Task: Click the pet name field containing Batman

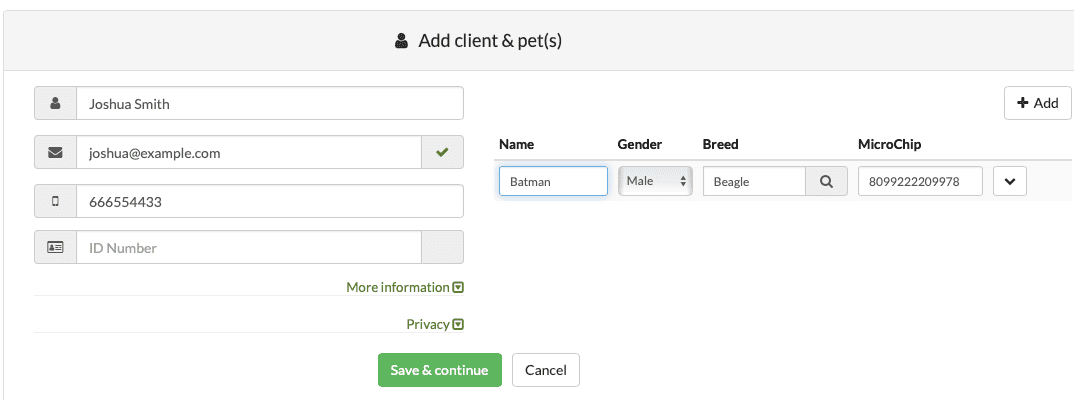Action: [553, 181]
